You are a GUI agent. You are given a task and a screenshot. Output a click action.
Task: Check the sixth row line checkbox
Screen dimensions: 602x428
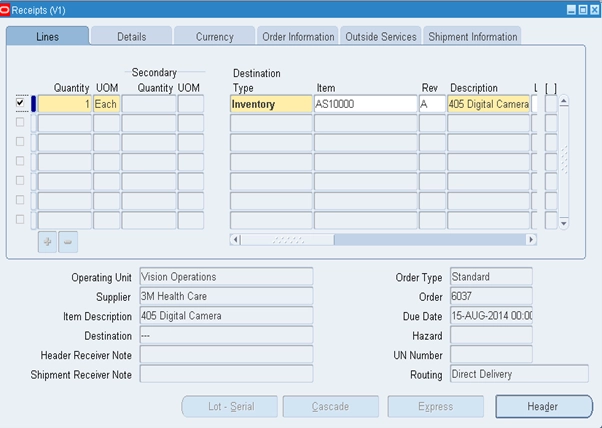click(x=20, y=200)
